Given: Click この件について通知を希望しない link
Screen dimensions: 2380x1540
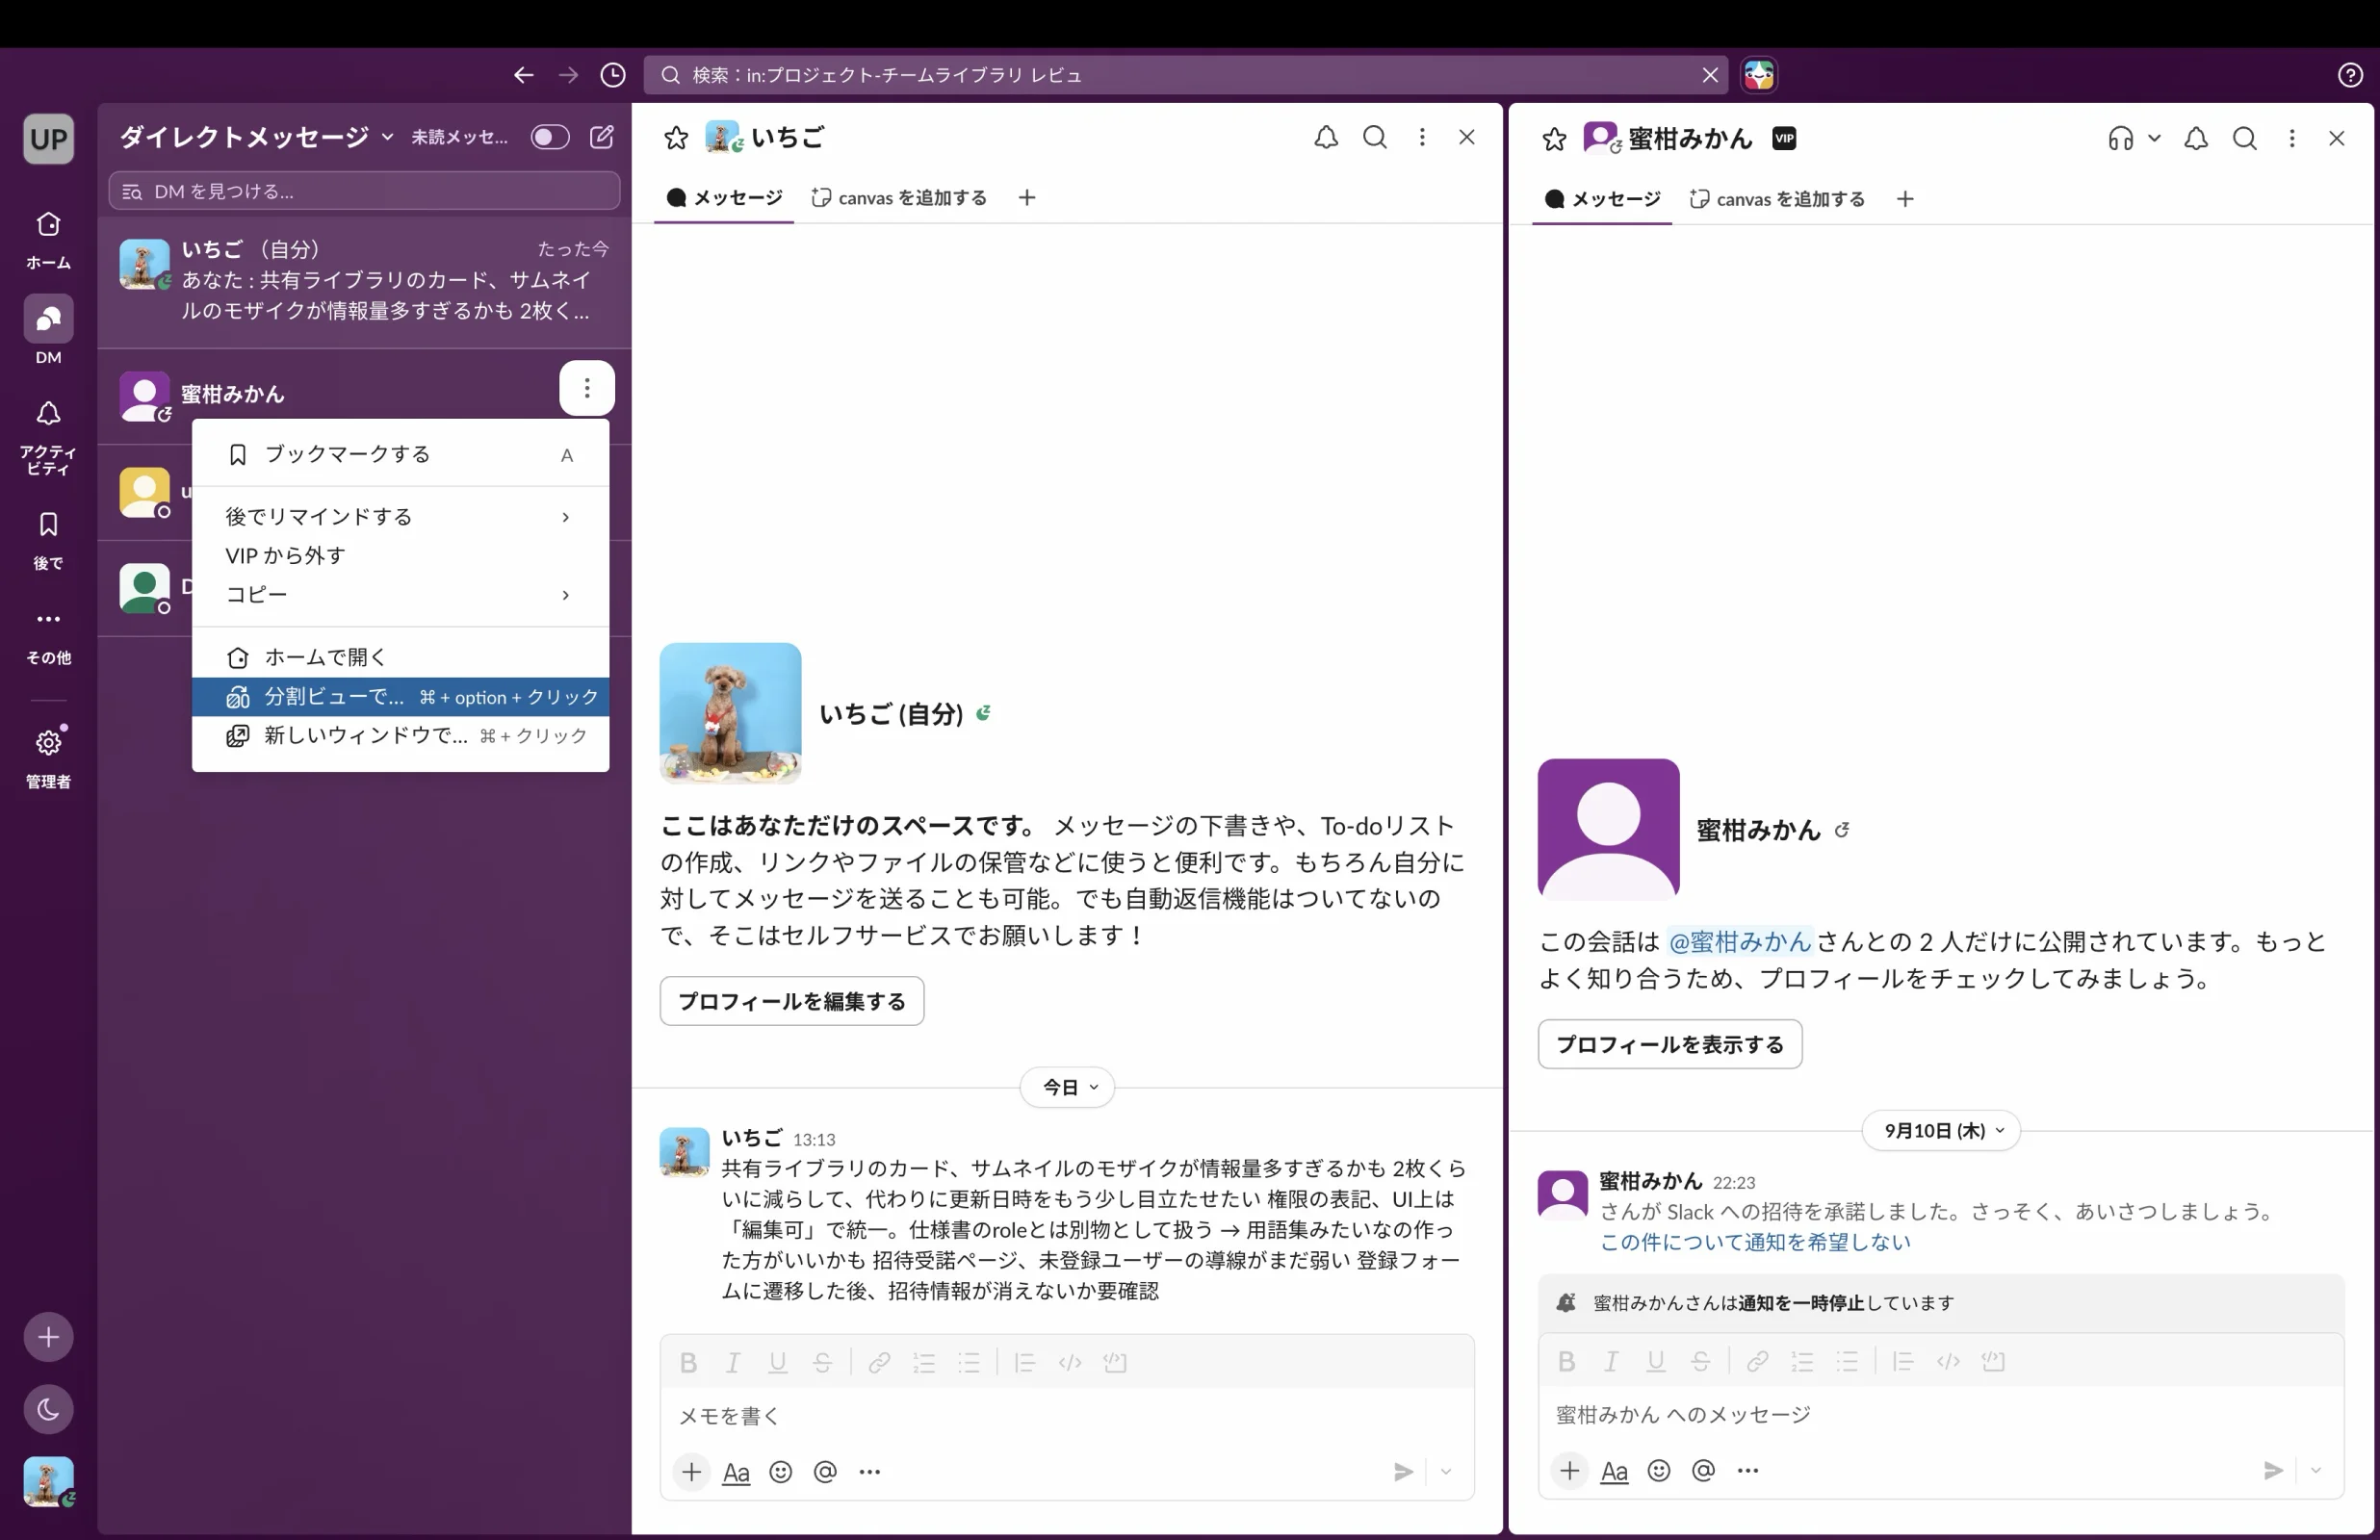Looking at the screenshot, I should click(x=1755, y=1242).
